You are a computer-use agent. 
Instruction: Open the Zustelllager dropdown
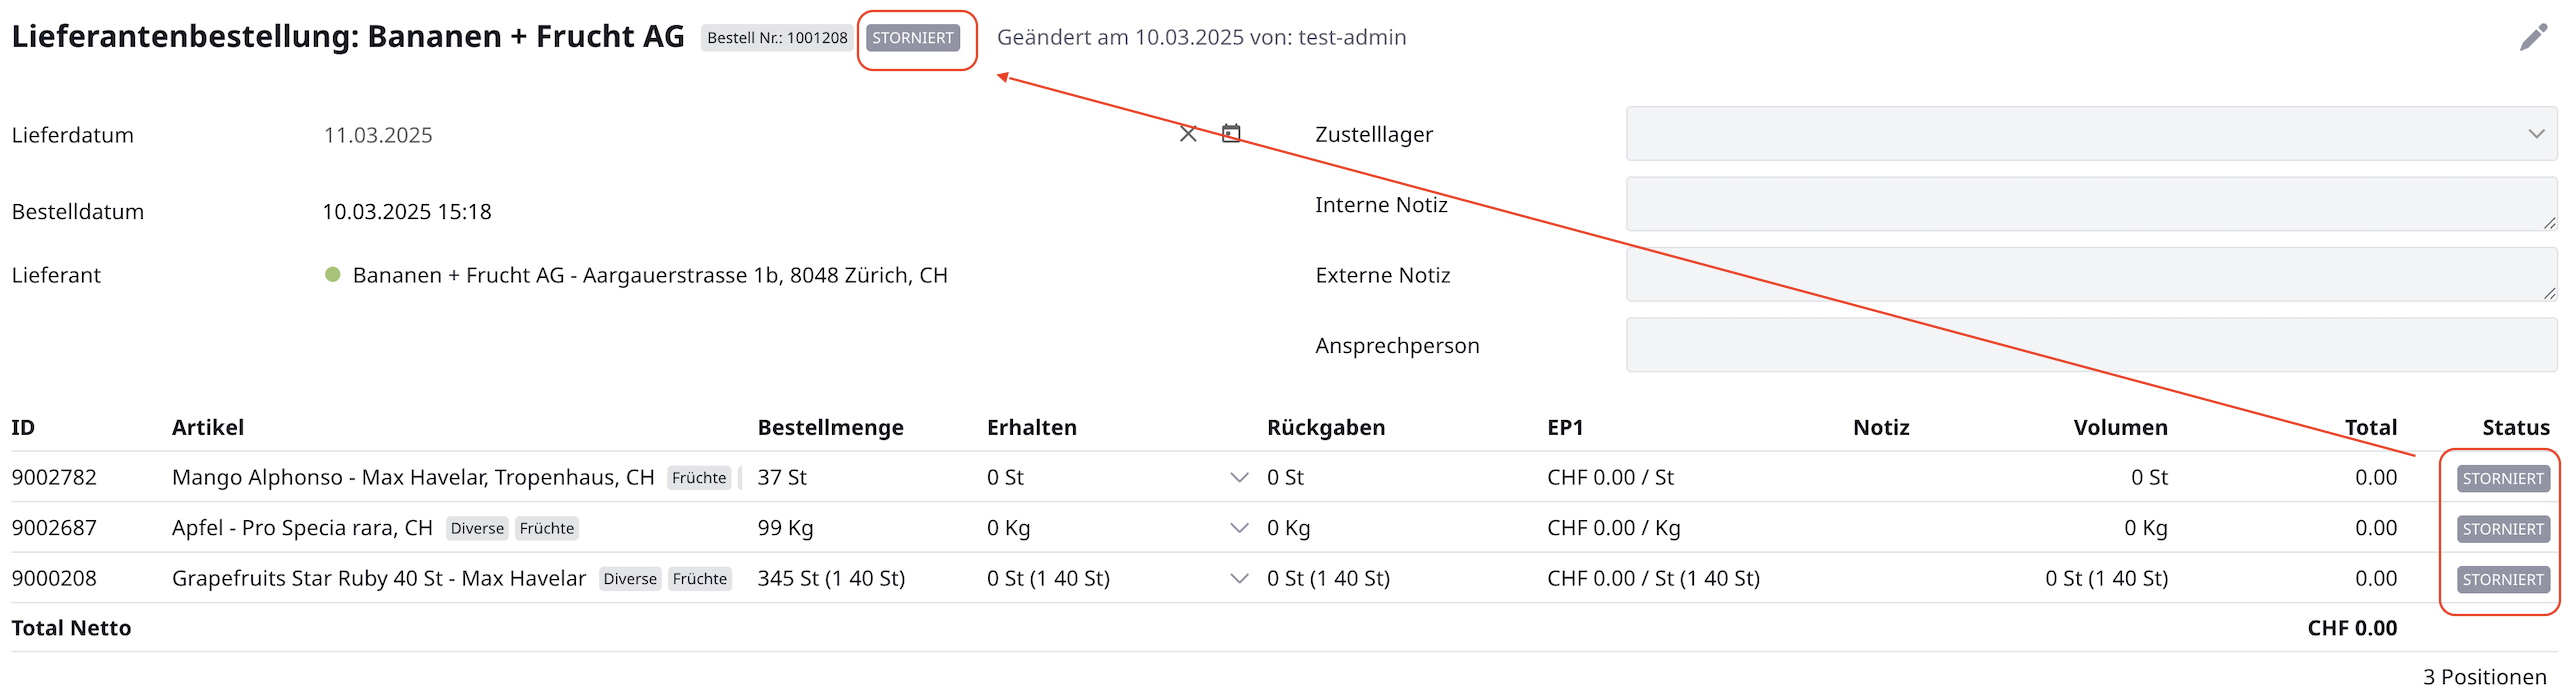point(2090,134)
